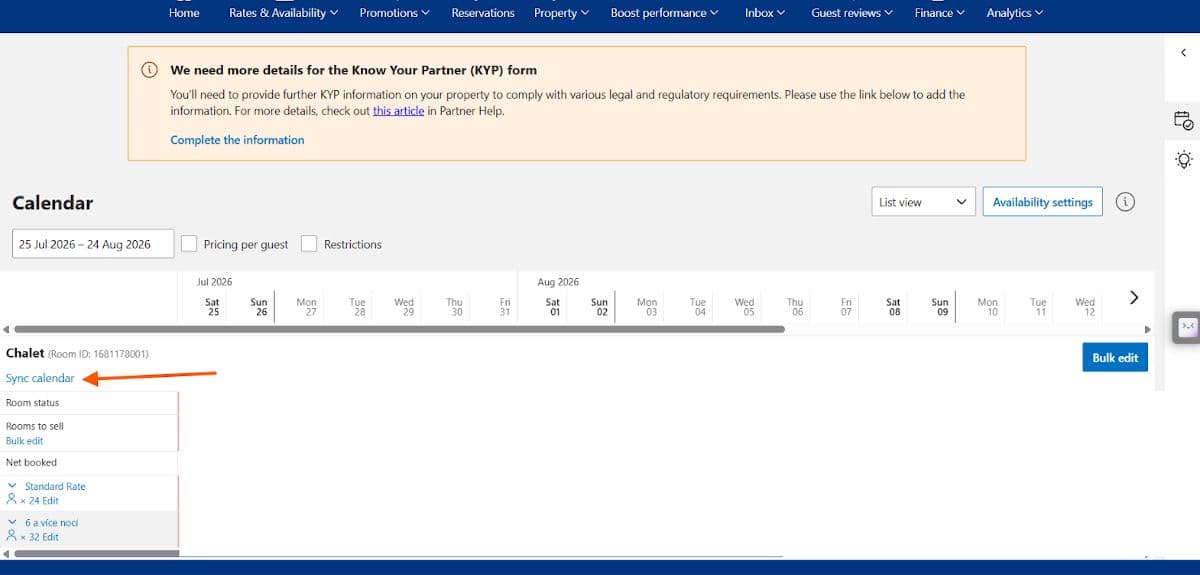Select Mon 27 date column
Screen dimensions: 1200x575
click(x=306, y=306)
